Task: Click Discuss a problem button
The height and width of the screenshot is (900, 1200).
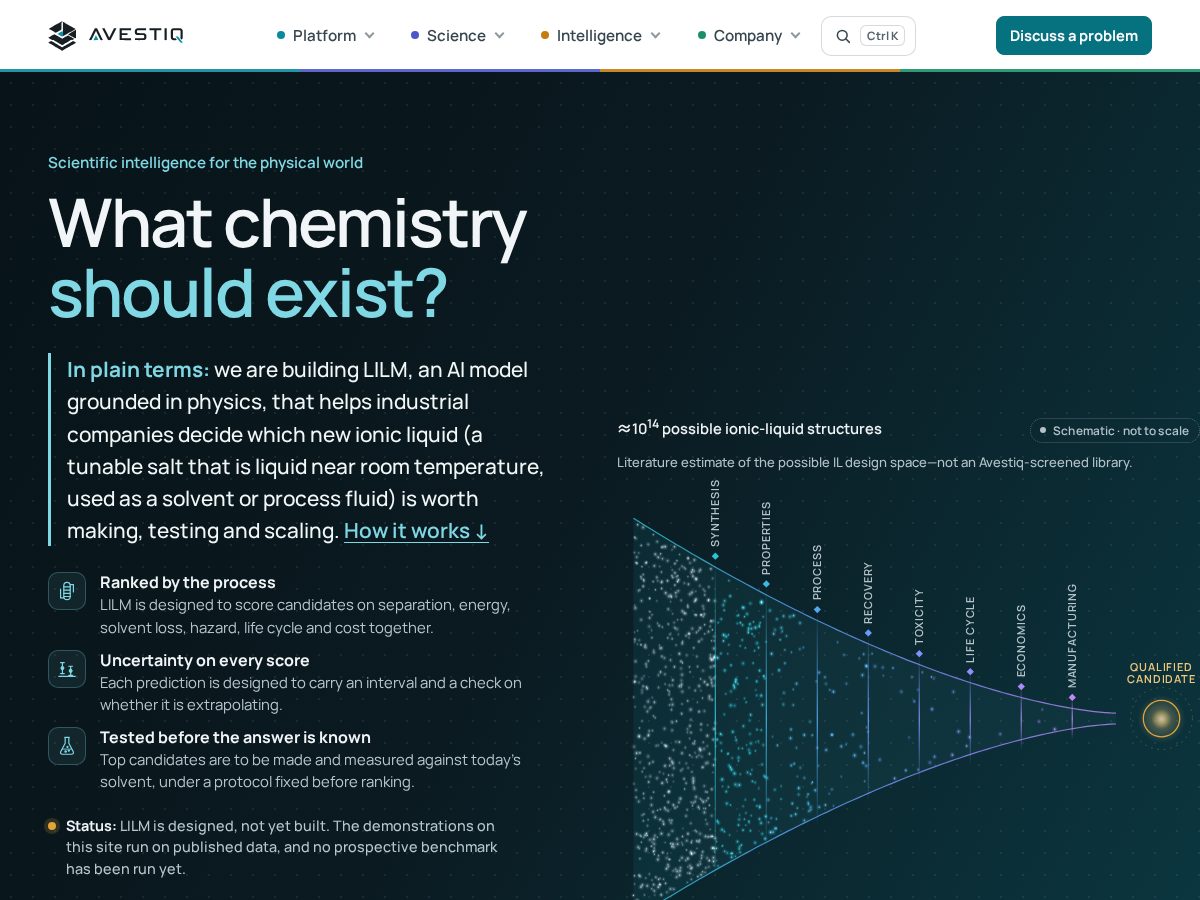Action: click(x=1074, y=36)
